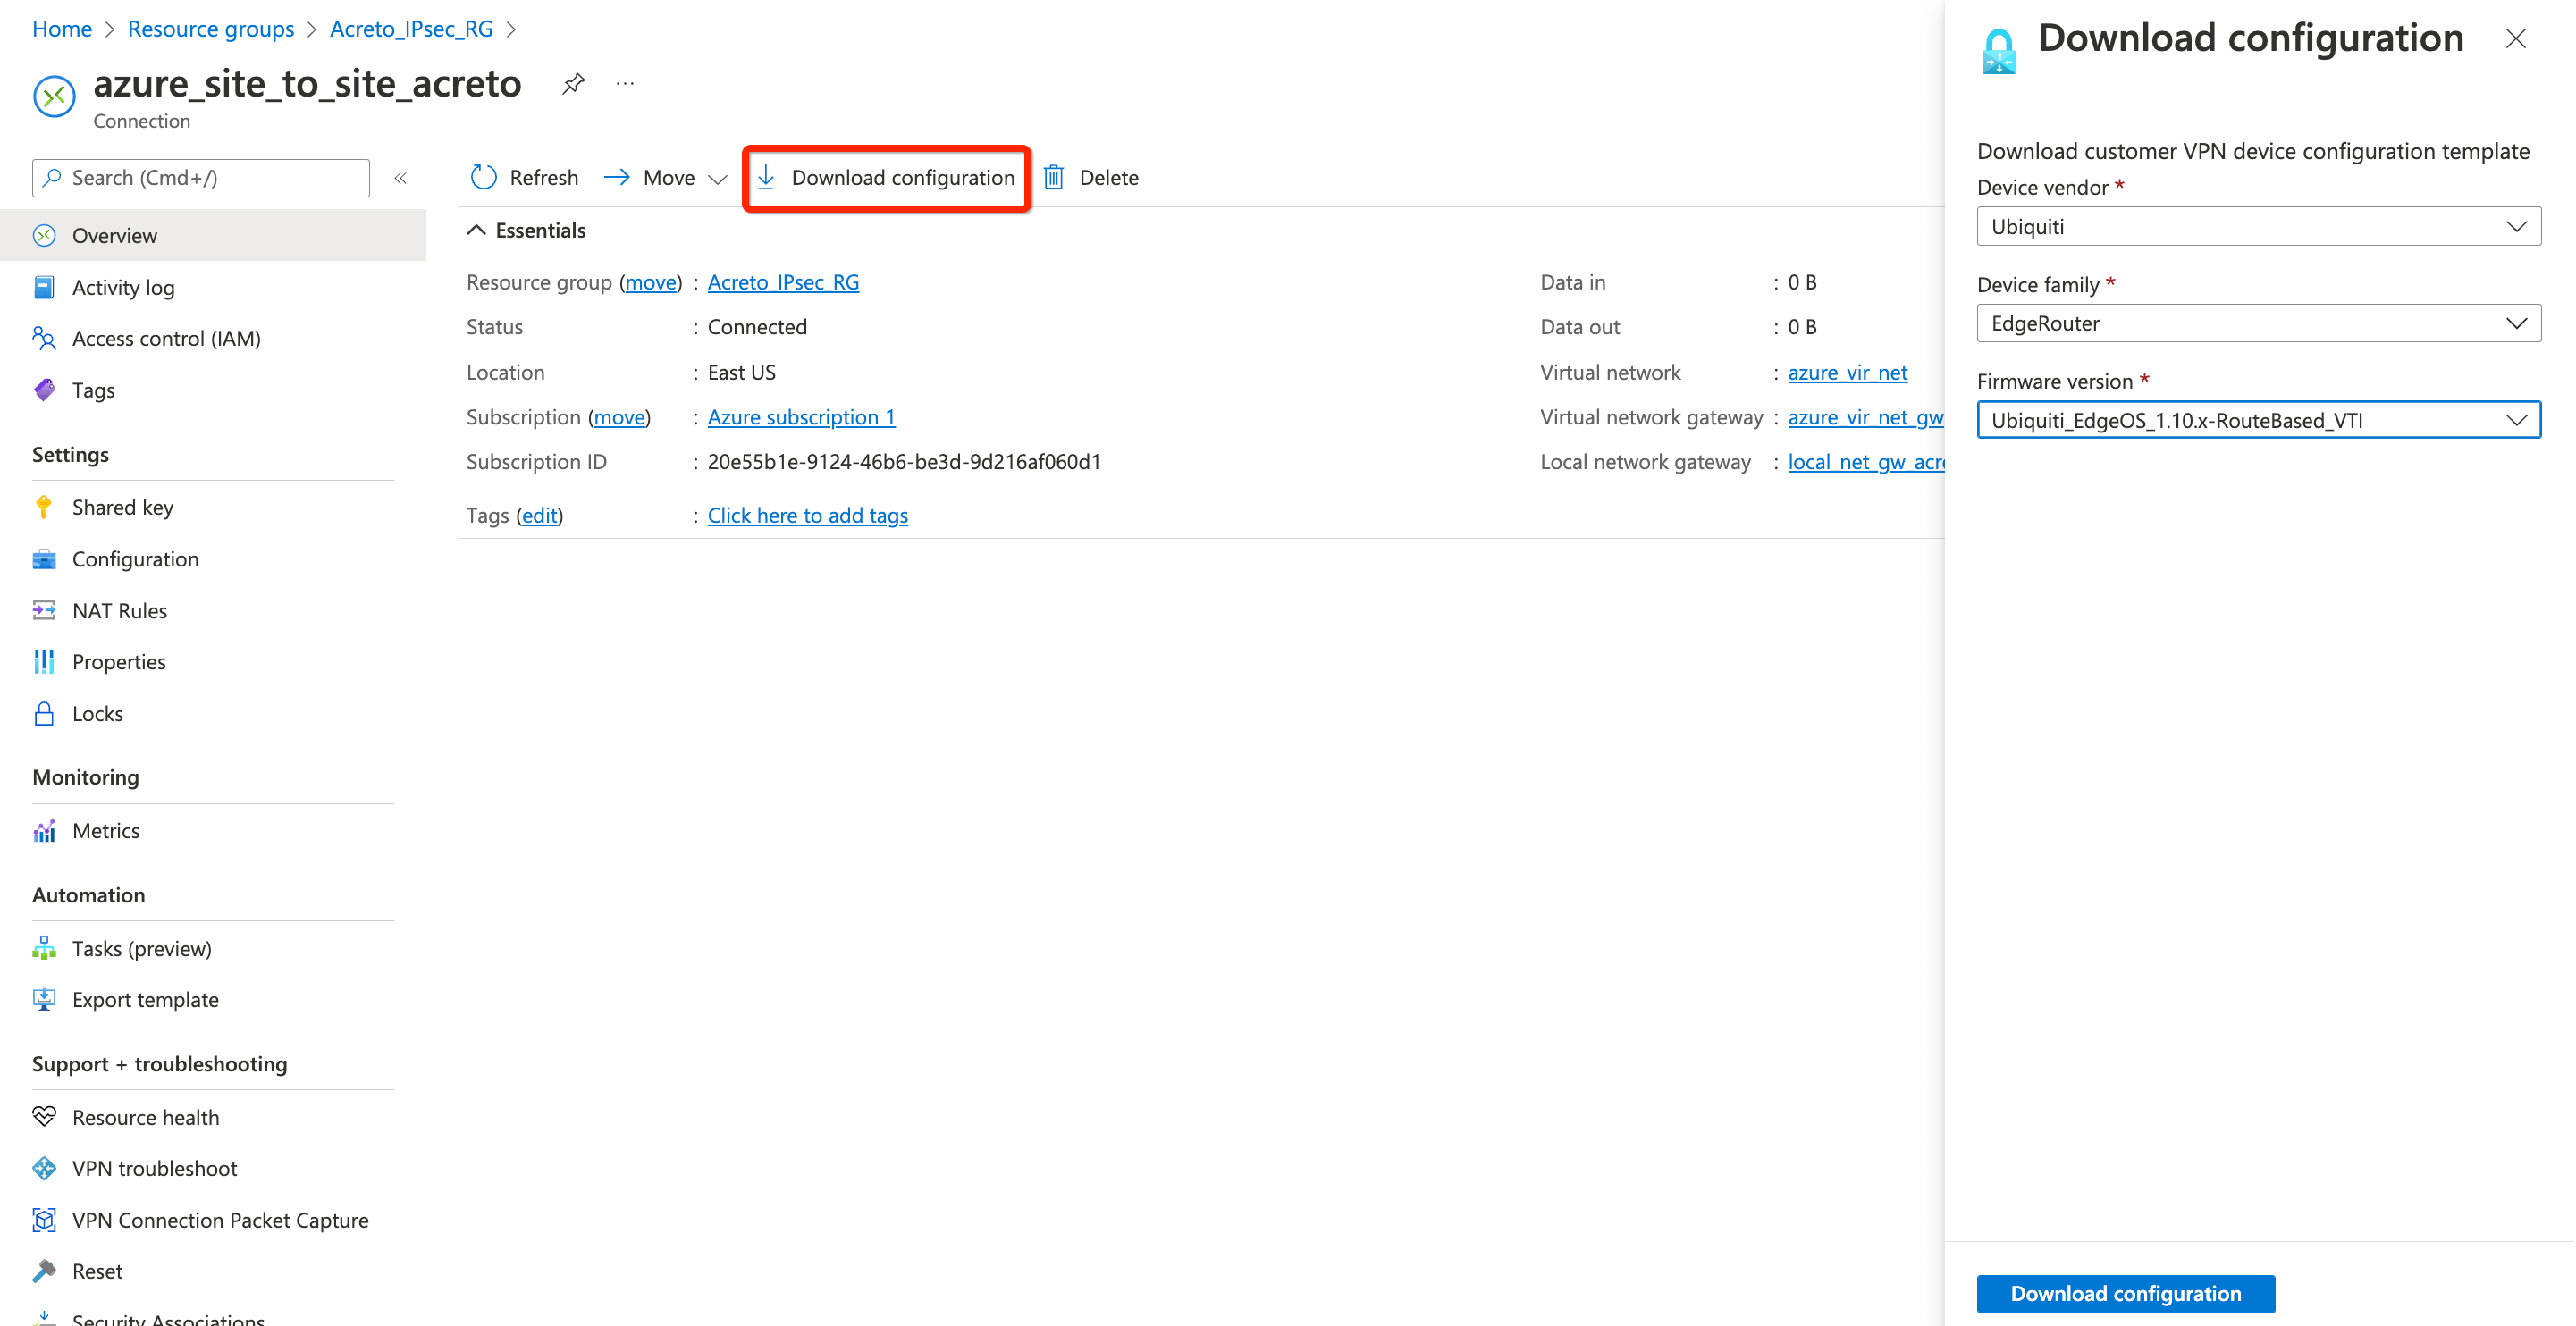Click the Properties bars icon
The image size is (2576, 1326).
[x=44, y=661]
